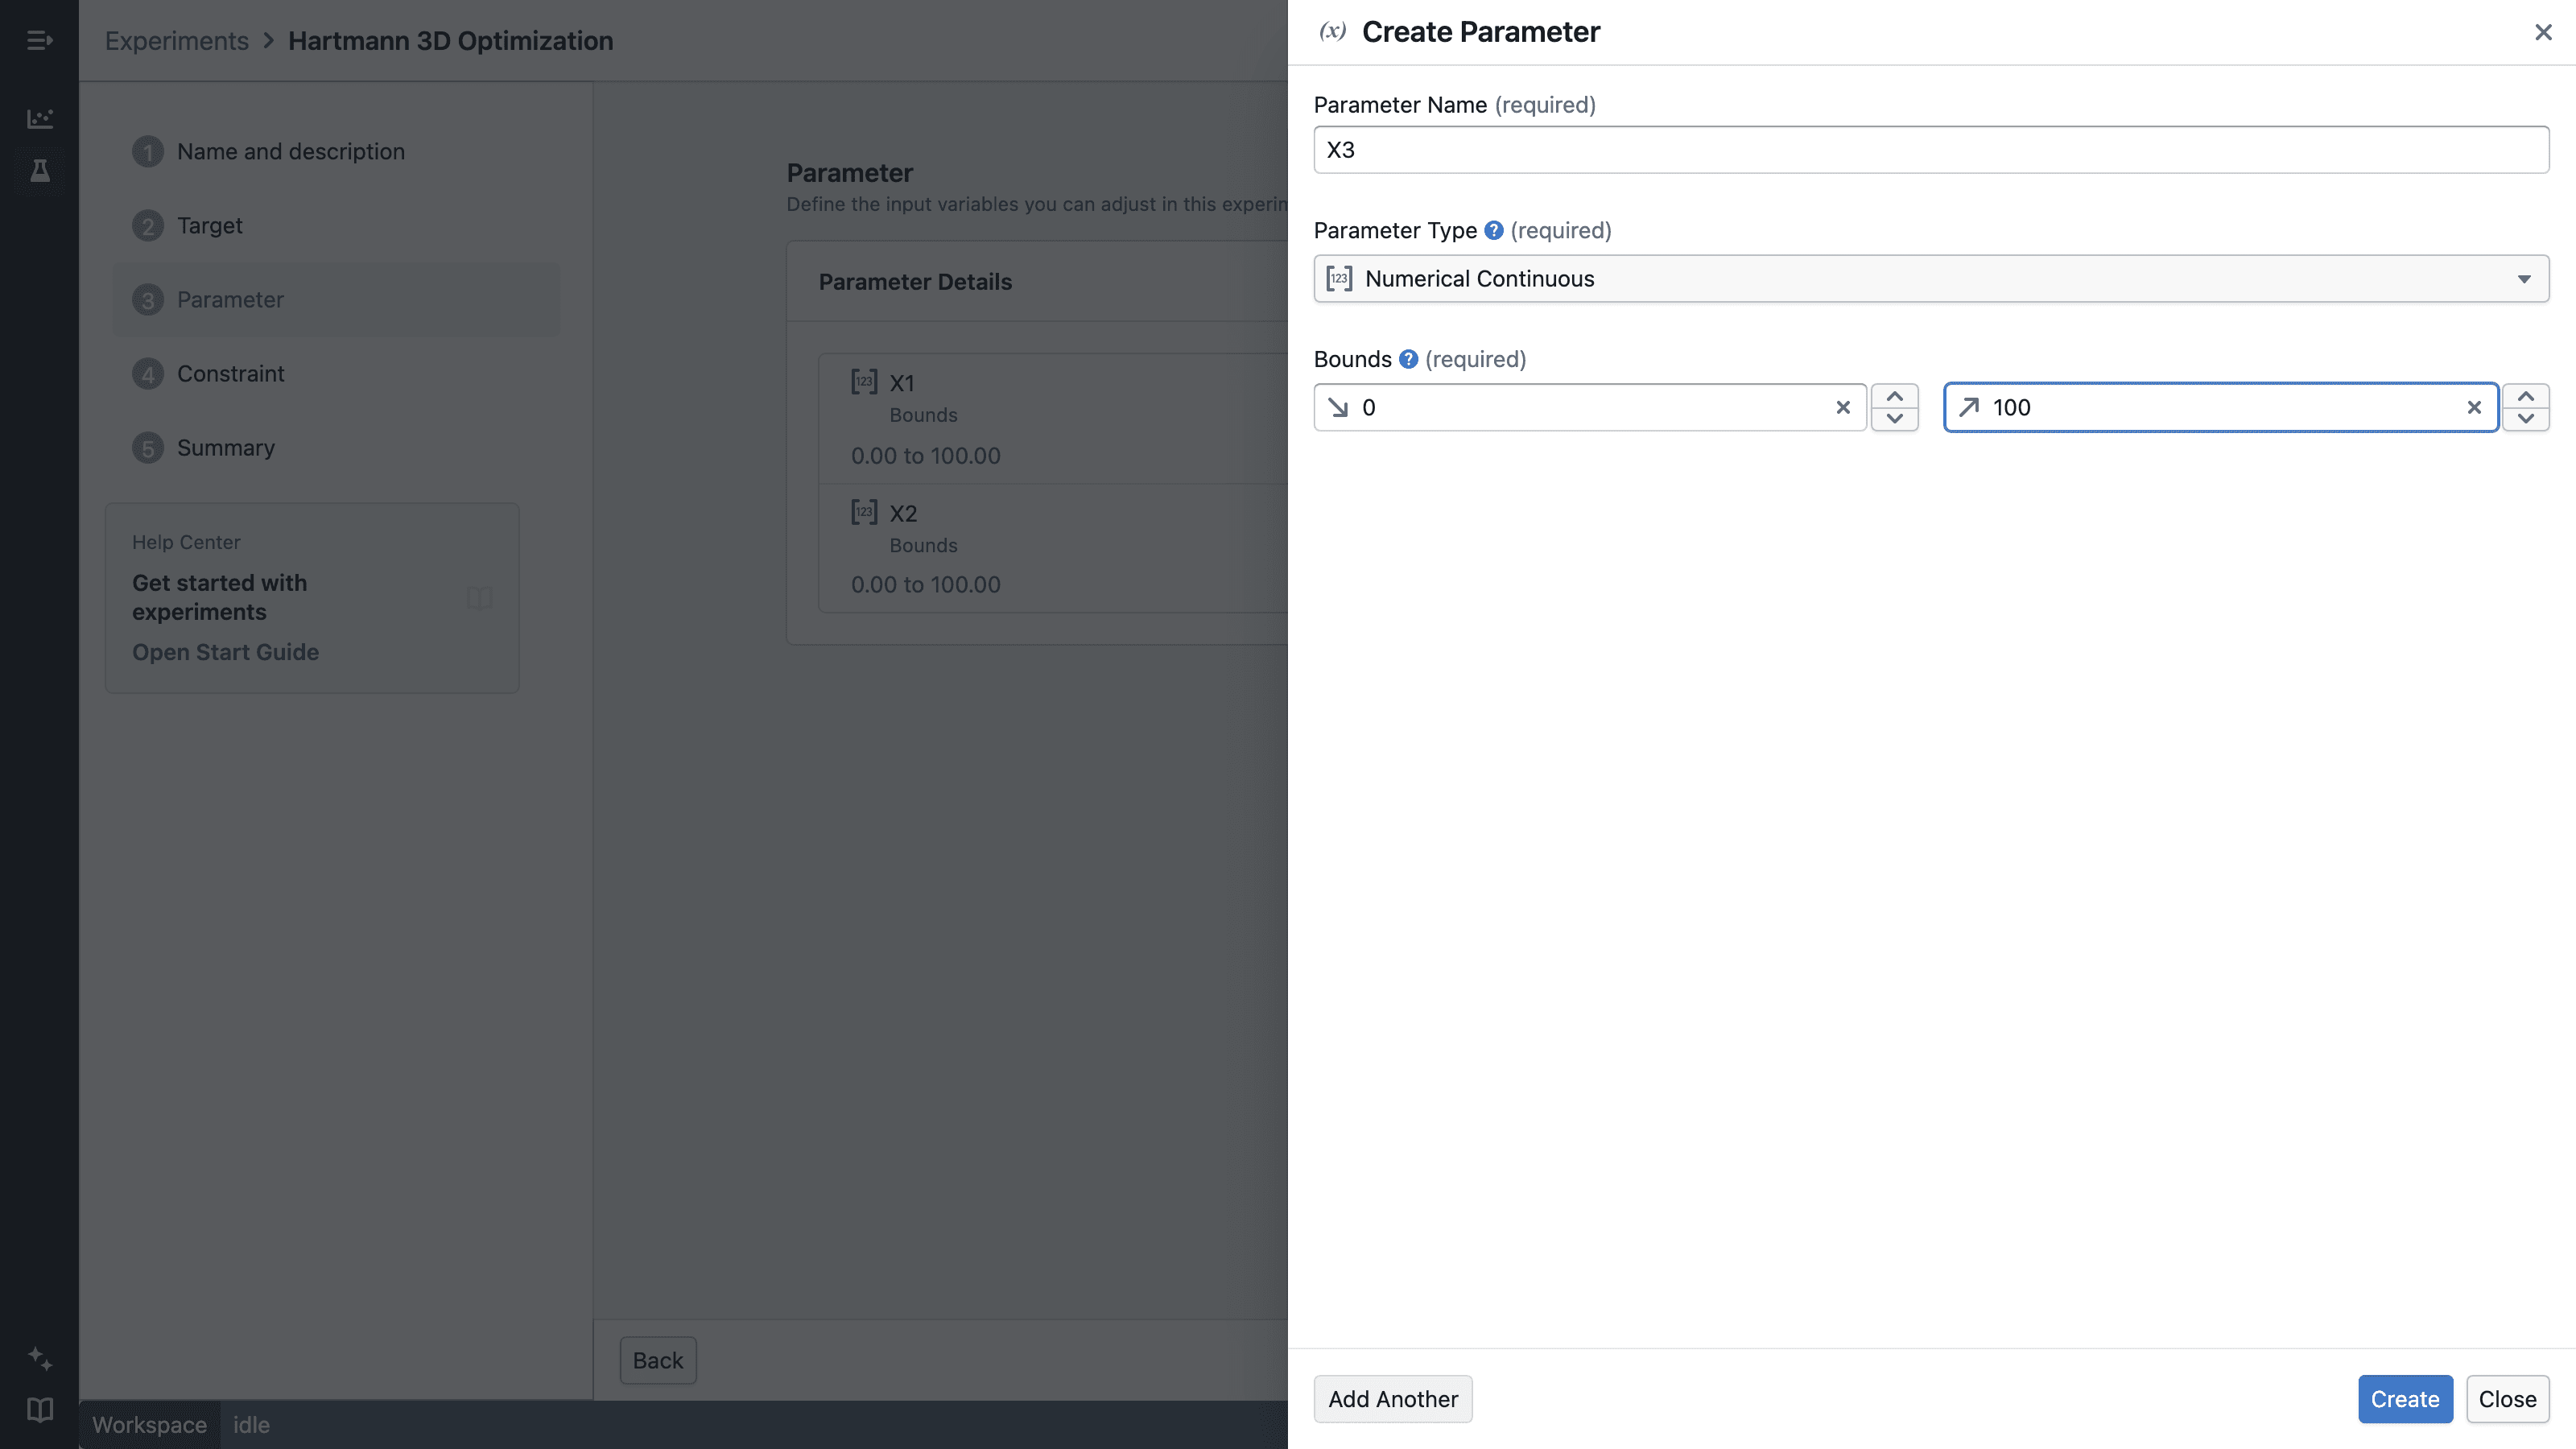Image resolution: width=2576 pixels, height=1449 pixels.
Task: Click the Add Another button
Action: (x=1393, y=1399)
